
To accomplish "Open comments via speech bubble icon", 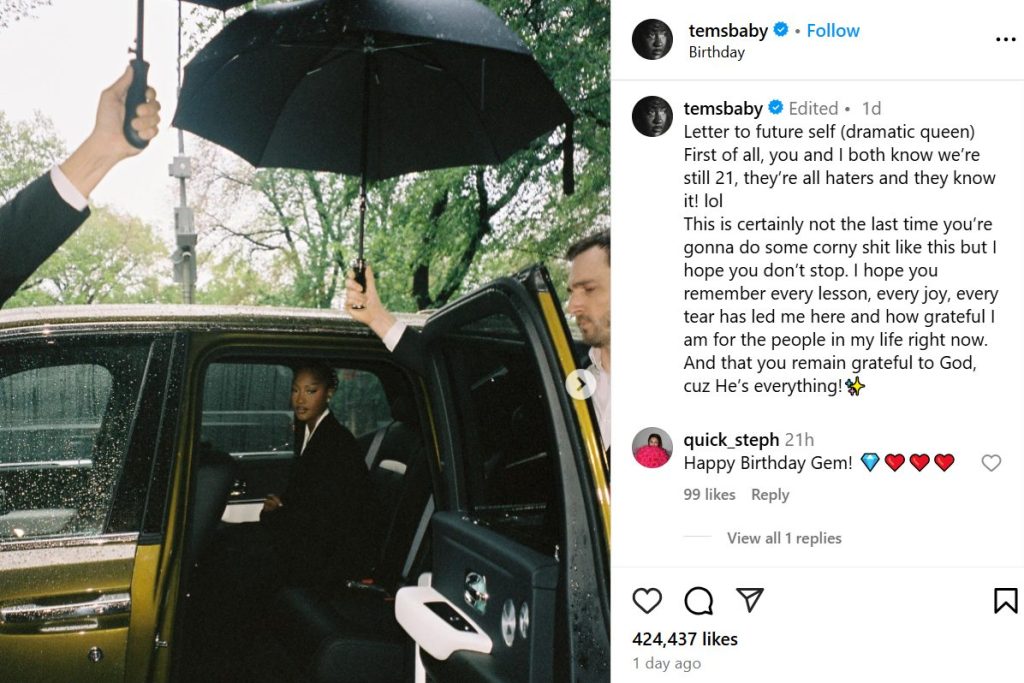I will (x=698, y=600).
